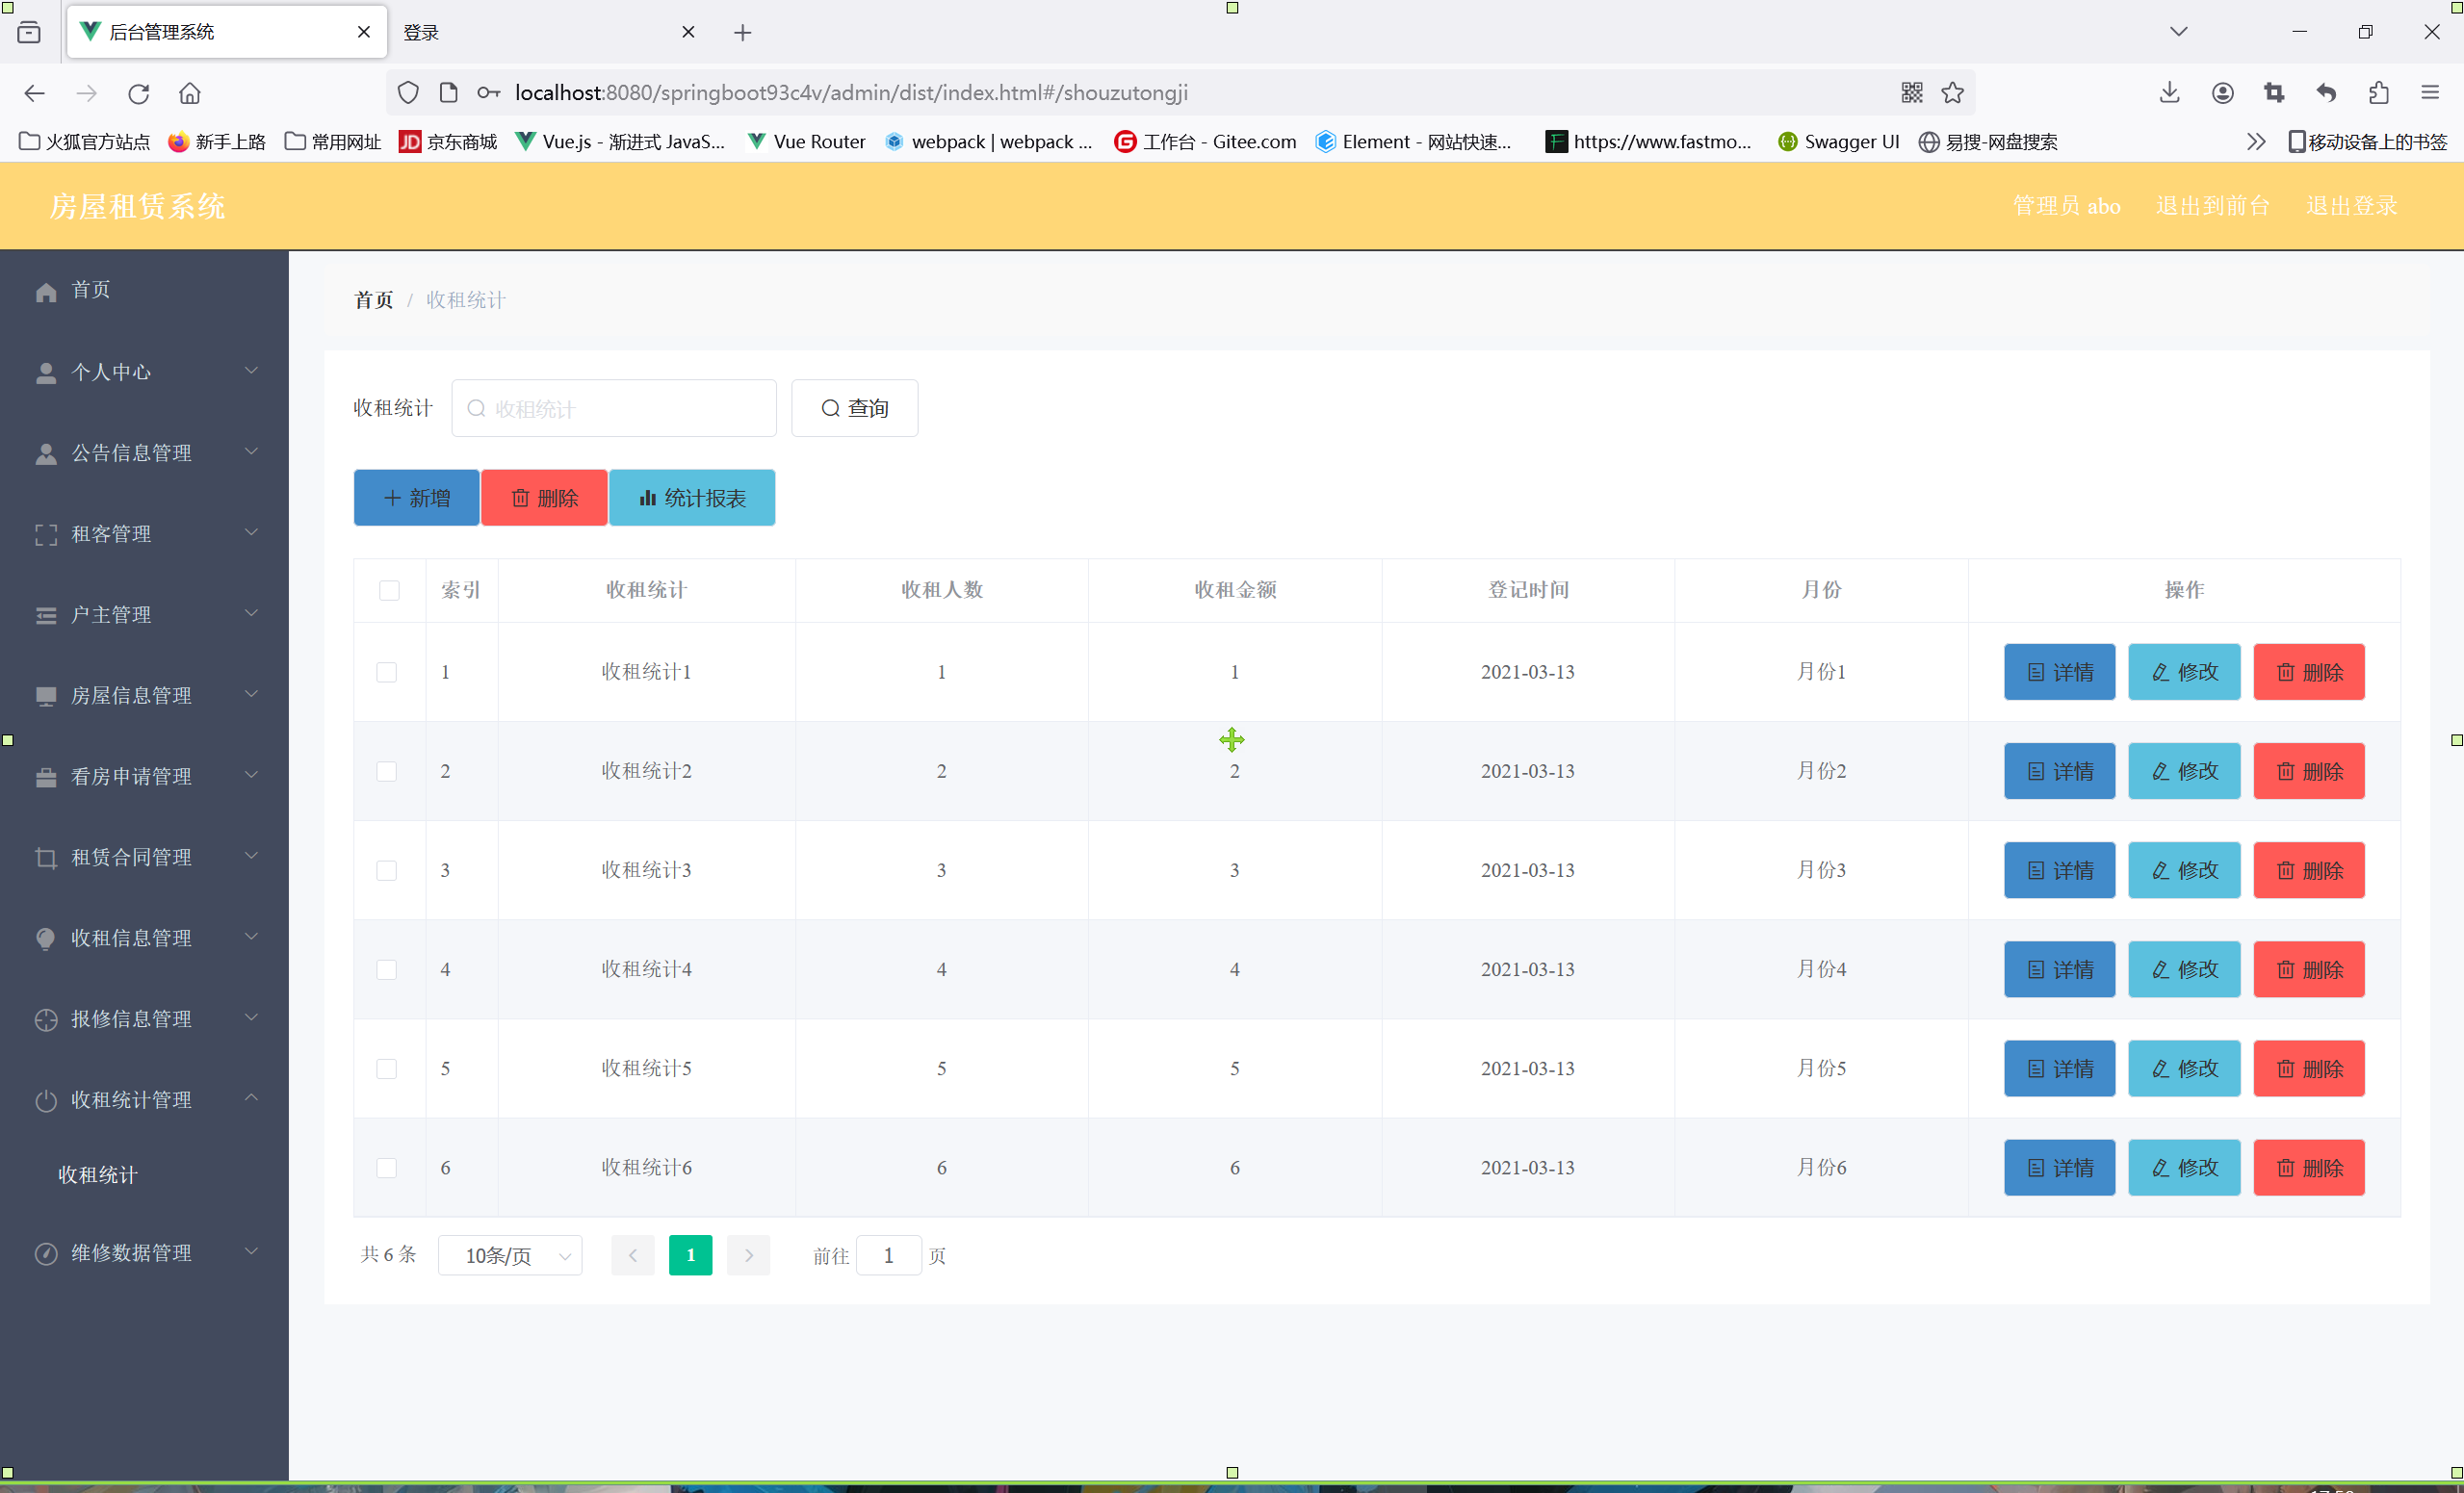Click the shield tracking protection icon
2464x1493 pixels.
(x=408, y=93)
